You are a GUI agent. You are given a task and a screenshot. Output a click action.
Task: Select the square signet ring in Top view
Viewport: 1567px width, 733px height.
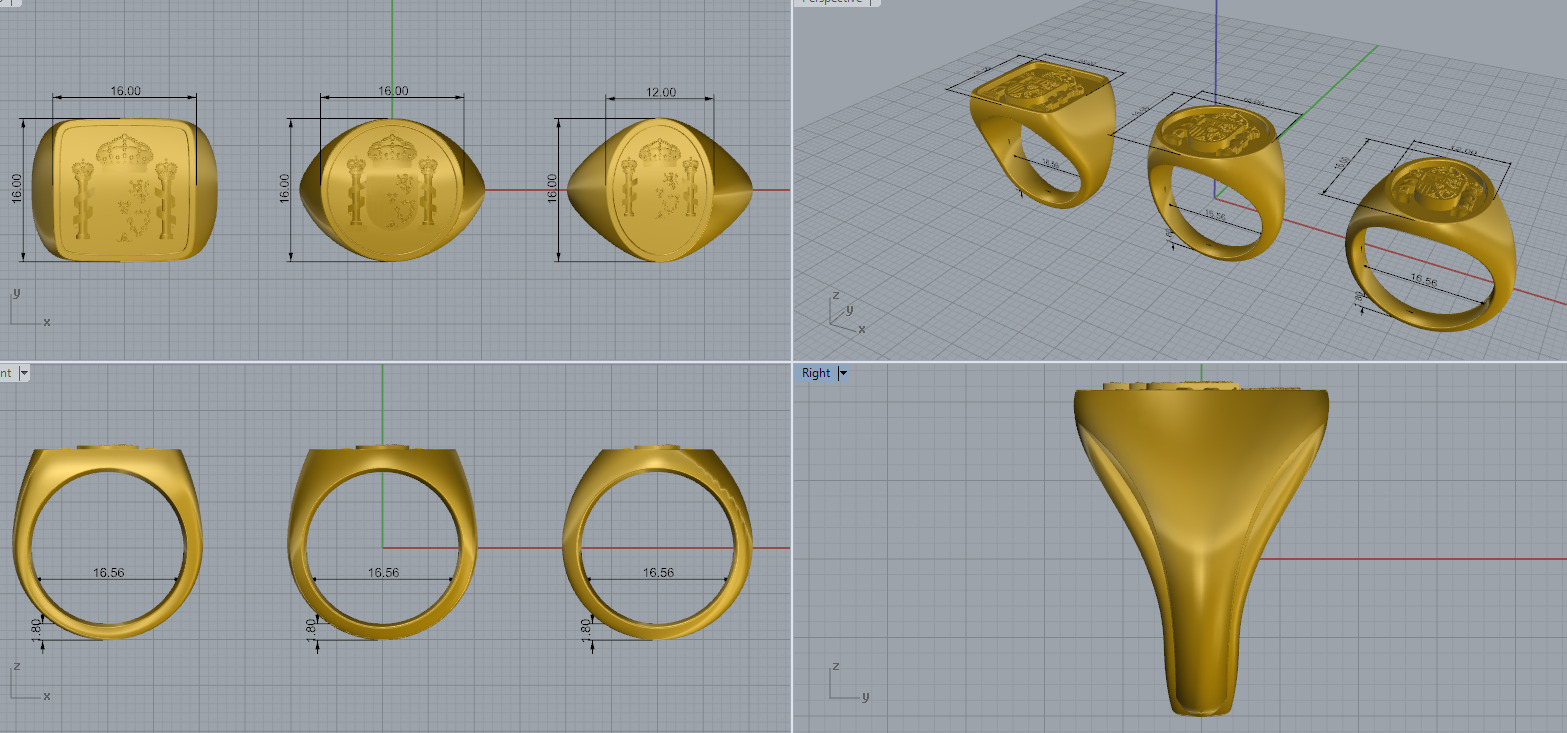point(125,190)
